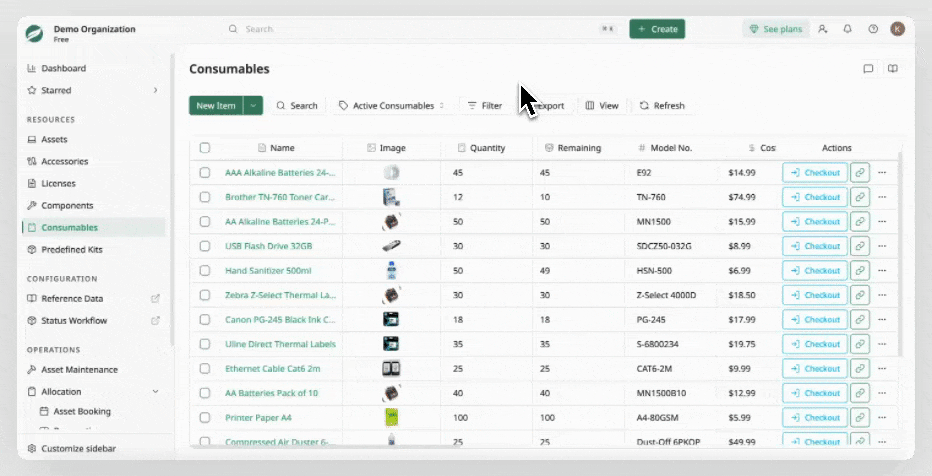
Task: Open external link icon beside Status Workflow
Action: tap(155, 320)
